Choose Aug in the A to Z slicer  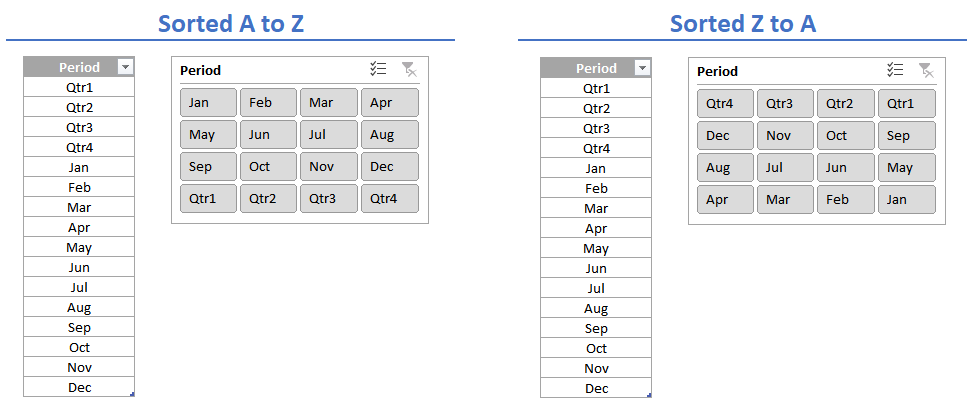(x=390, y=134)
